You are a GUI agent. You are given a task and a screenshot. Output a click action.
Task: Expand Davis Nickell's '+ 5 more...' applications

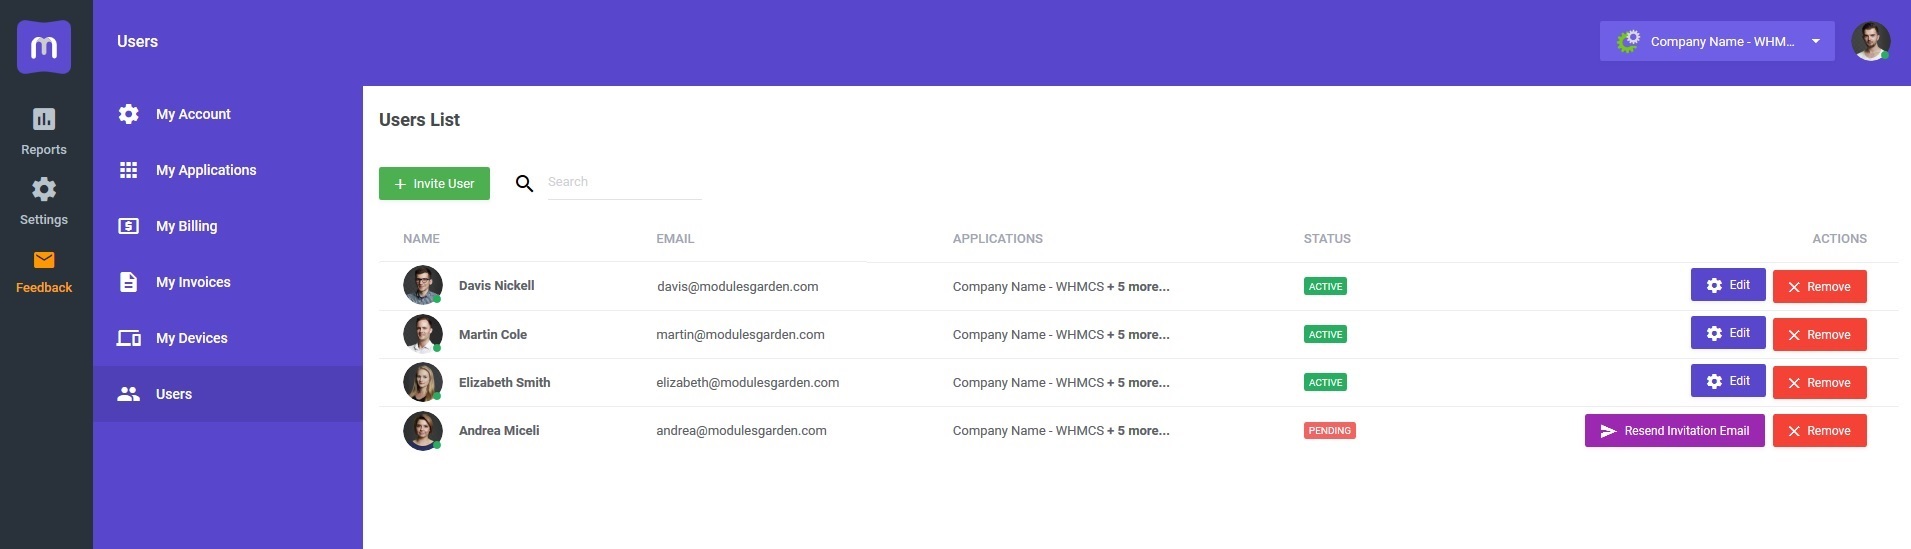[1138, 287]
